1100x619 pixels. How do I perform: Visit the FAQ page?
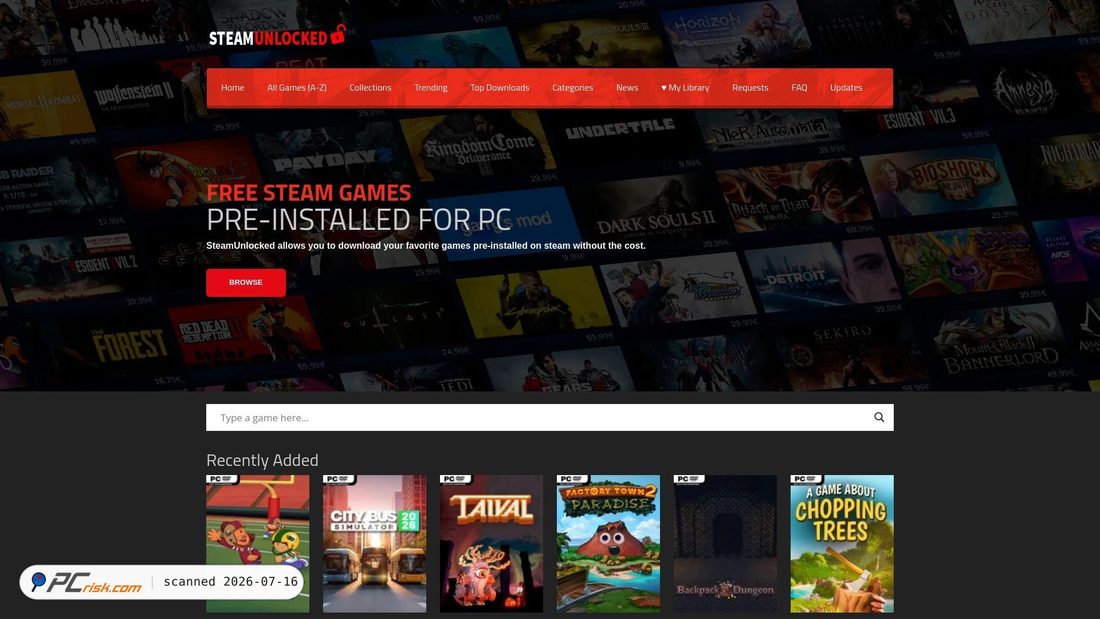[x=799, y=88]
